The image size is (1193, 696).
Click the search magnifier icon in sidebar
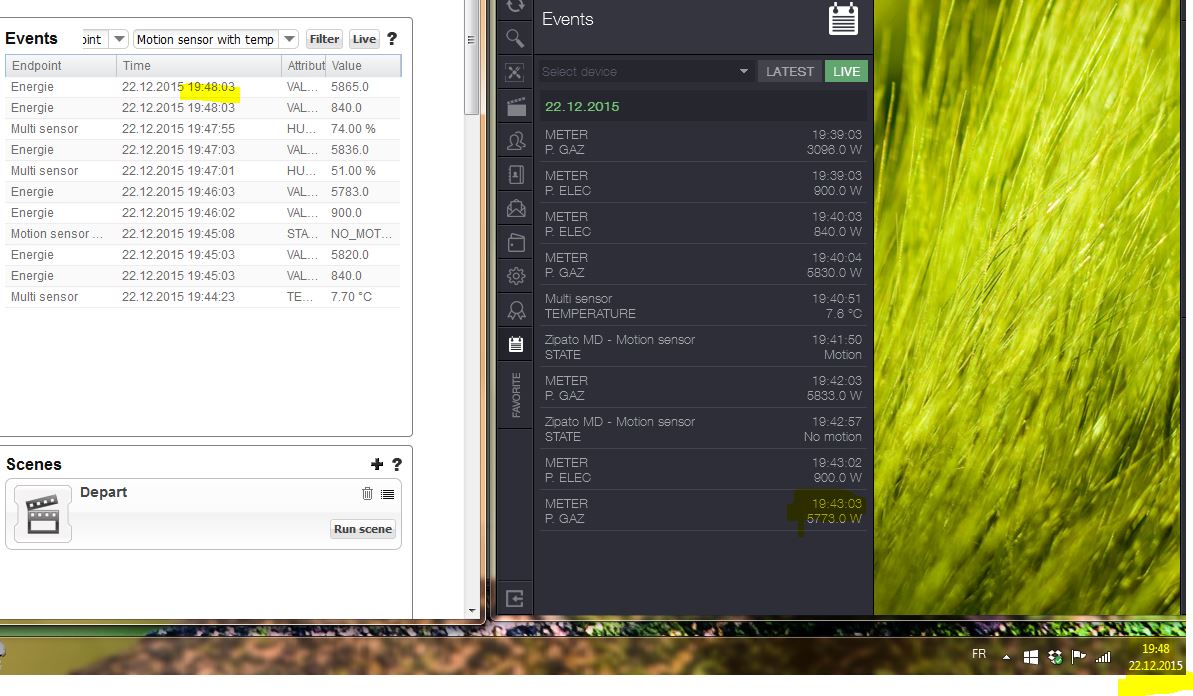click(515, 38)
